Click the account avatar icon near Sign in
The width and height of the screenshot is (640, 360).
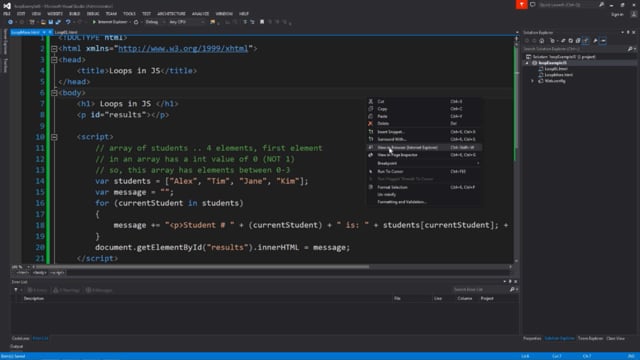633,14
